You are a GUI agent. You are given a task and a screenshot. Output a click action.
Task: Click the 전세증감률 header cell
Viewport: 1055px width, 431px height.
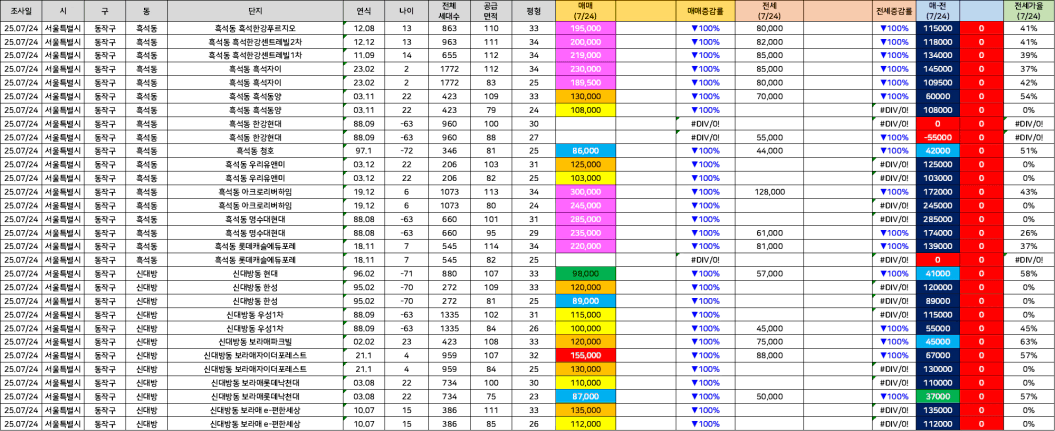pos(894,11)
